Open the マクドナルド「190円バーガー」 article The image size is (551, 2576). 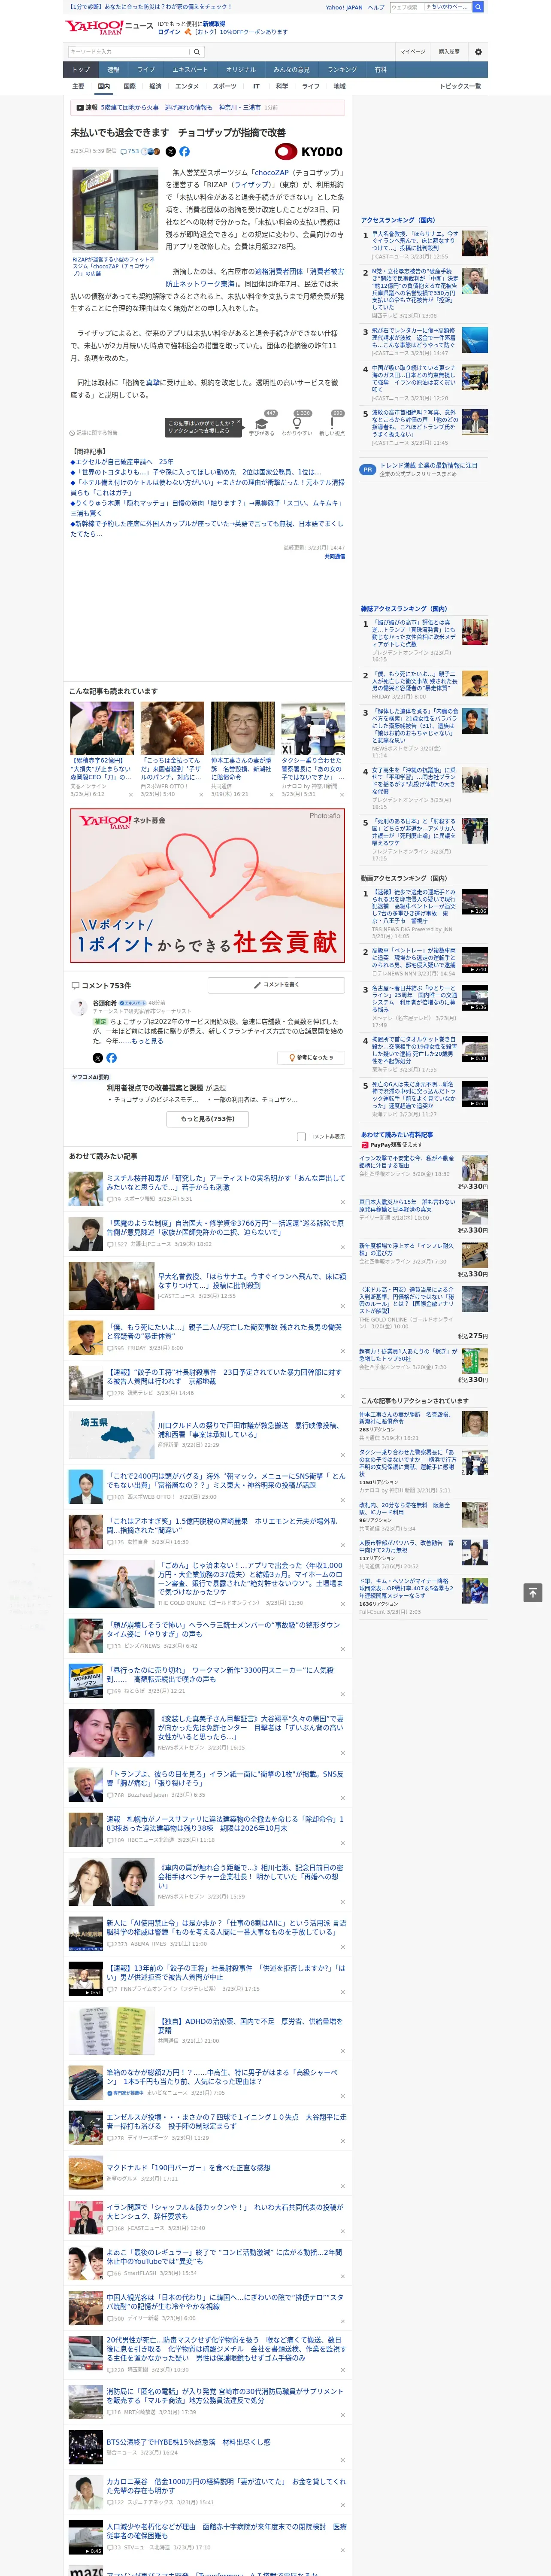[x=188, y=2168]
